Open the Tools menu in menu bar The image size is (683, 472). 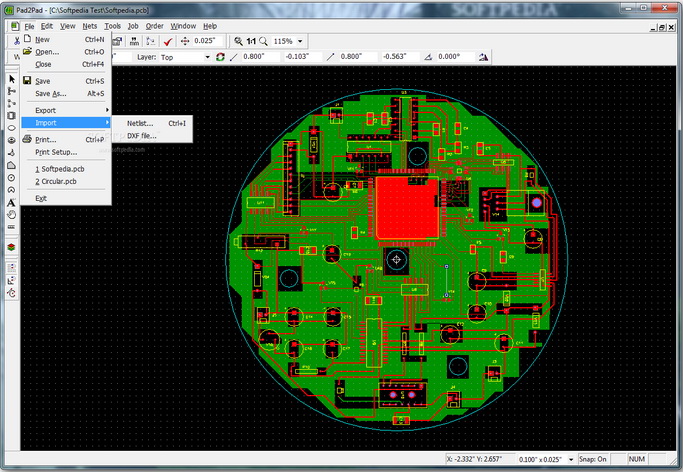(x=112, y=25)
